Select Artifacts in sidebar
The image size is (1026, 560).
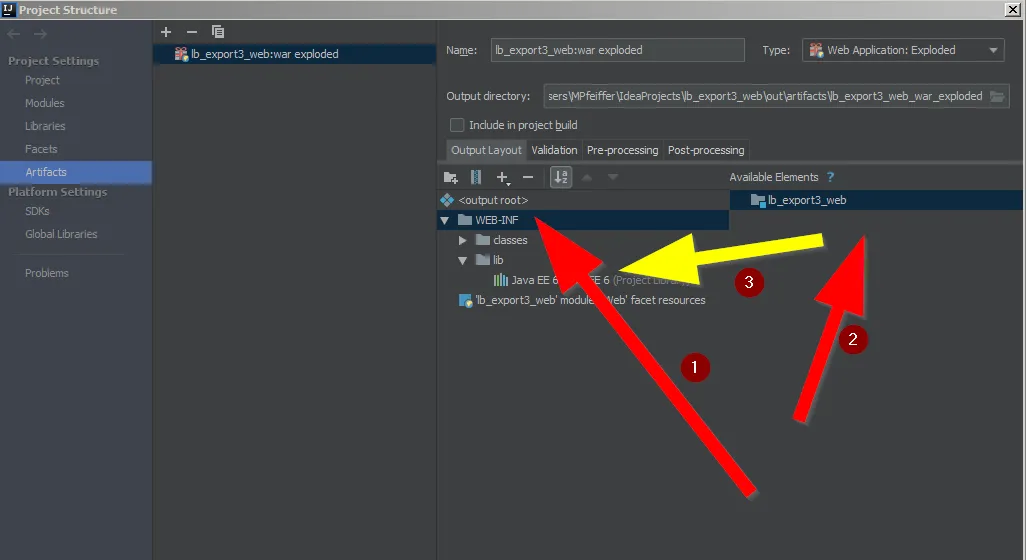(76, 172)
